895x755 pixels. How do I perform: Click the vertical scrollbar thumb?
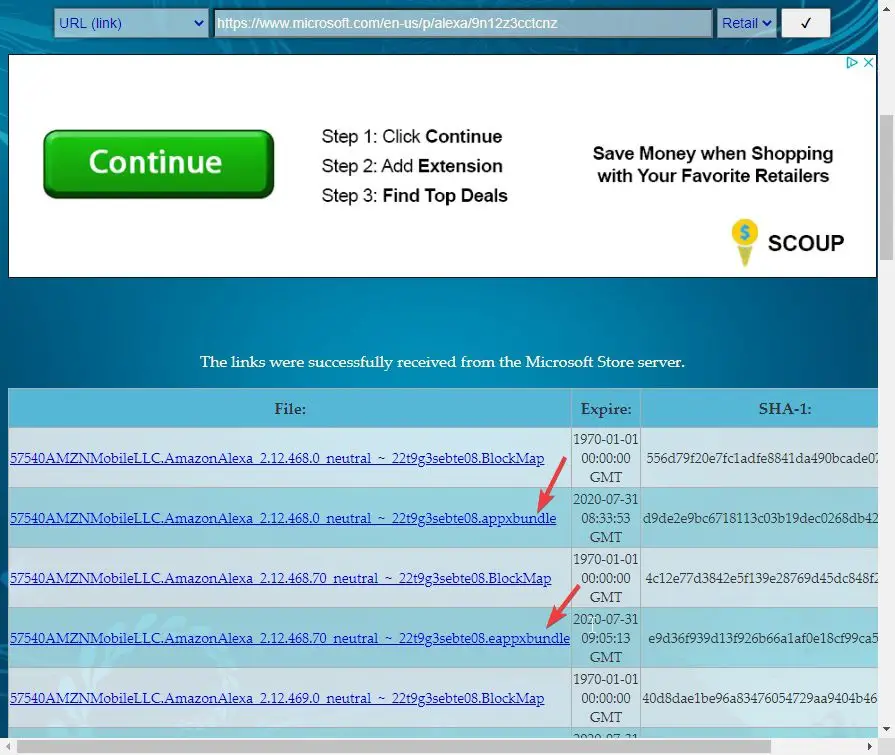point(886,187)
